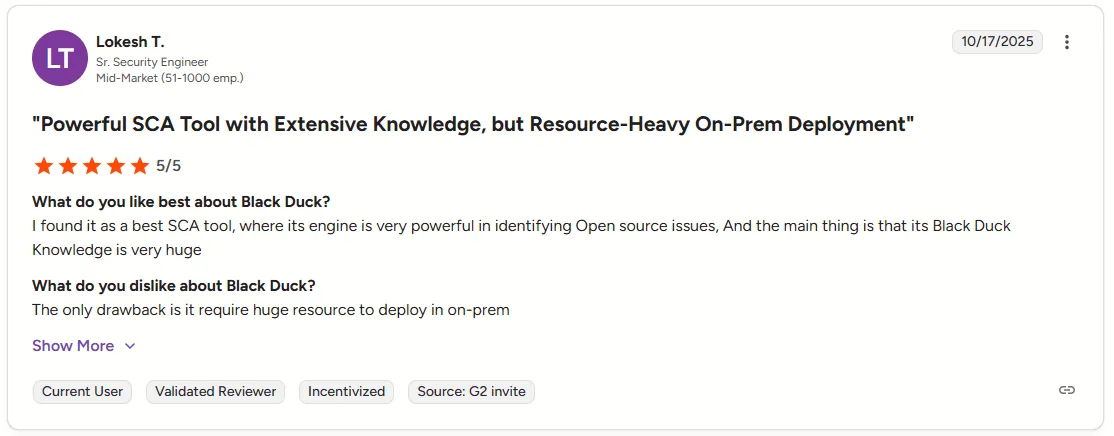Open reviewer name Lokesh T.
1114x436 pixels.
pyautogui.click(x=130, y=42)
